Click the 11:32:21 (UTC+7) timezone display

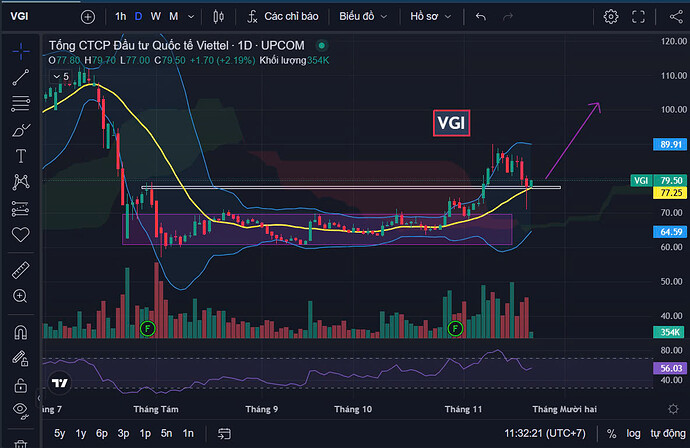[545, 433]
